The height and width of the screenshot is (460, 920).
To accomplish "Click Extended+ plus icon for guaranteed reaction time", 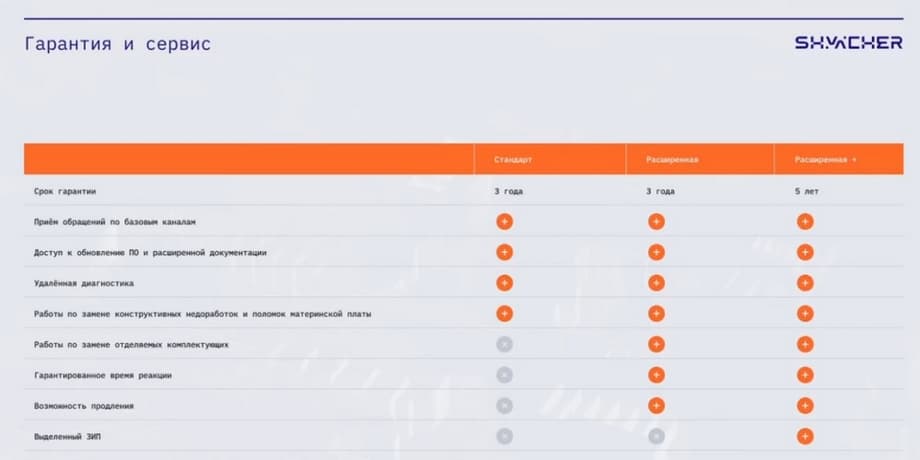I will [805, 375].
